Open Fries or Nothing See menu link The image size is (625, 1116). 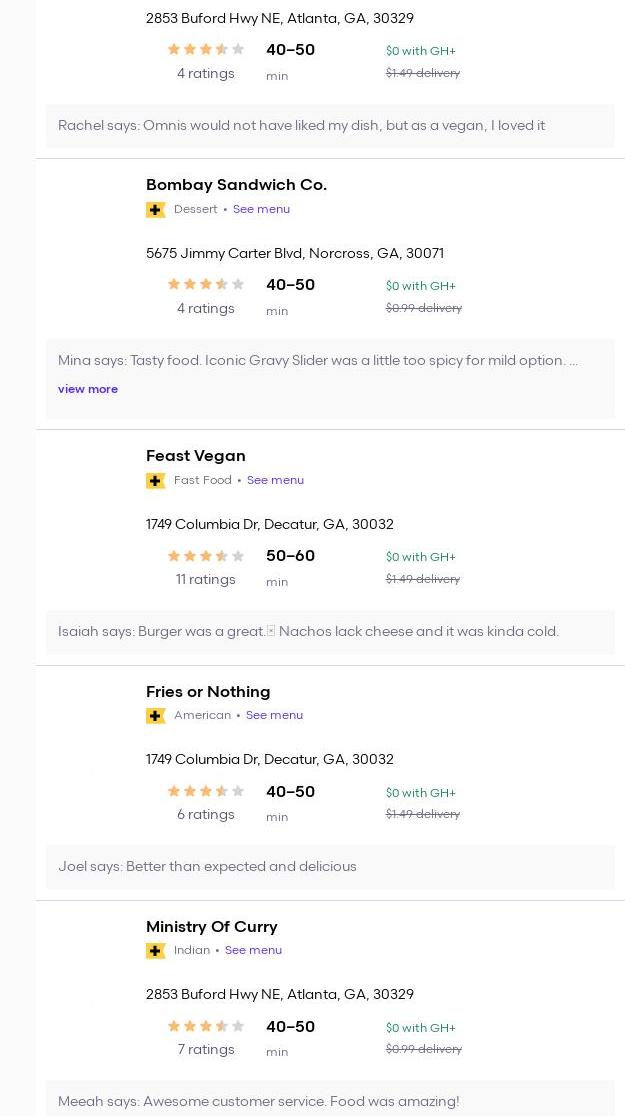click(274, 715)
